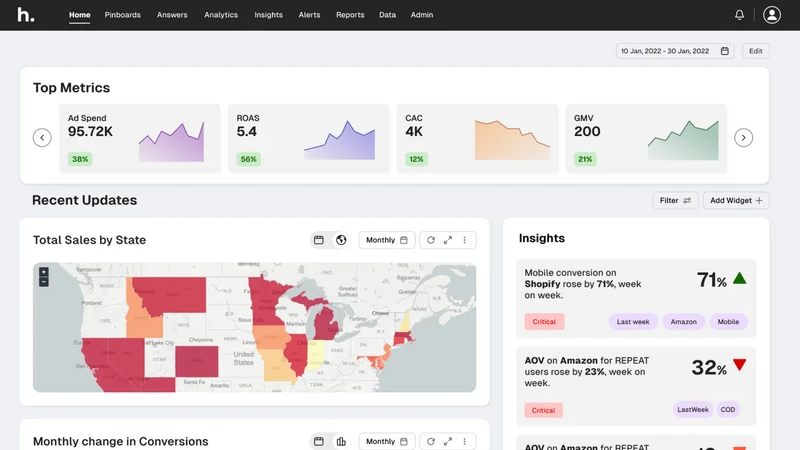Viewport: 800px width, 450px height.
Task: Select the Ad Spend metric card
Action: tap(140, 138)
